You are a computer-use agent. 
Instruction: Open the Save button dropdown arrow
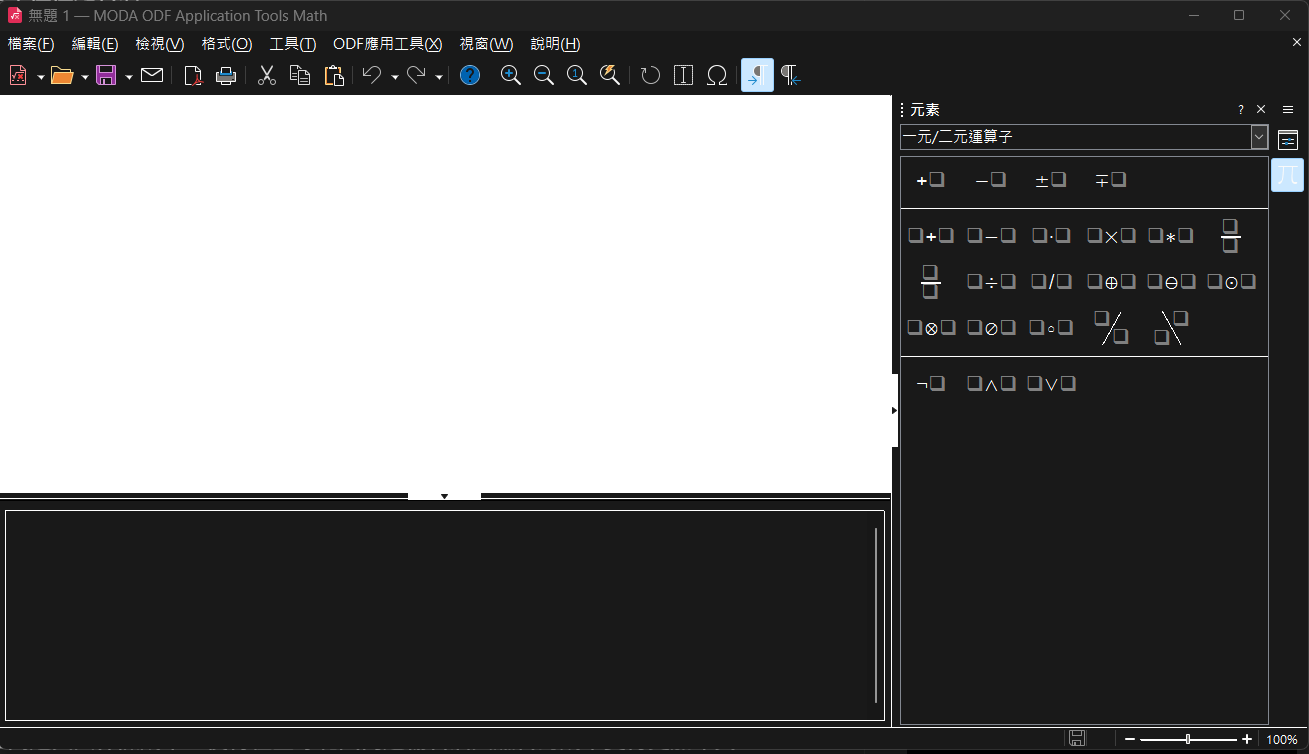[x=129, y=76]
